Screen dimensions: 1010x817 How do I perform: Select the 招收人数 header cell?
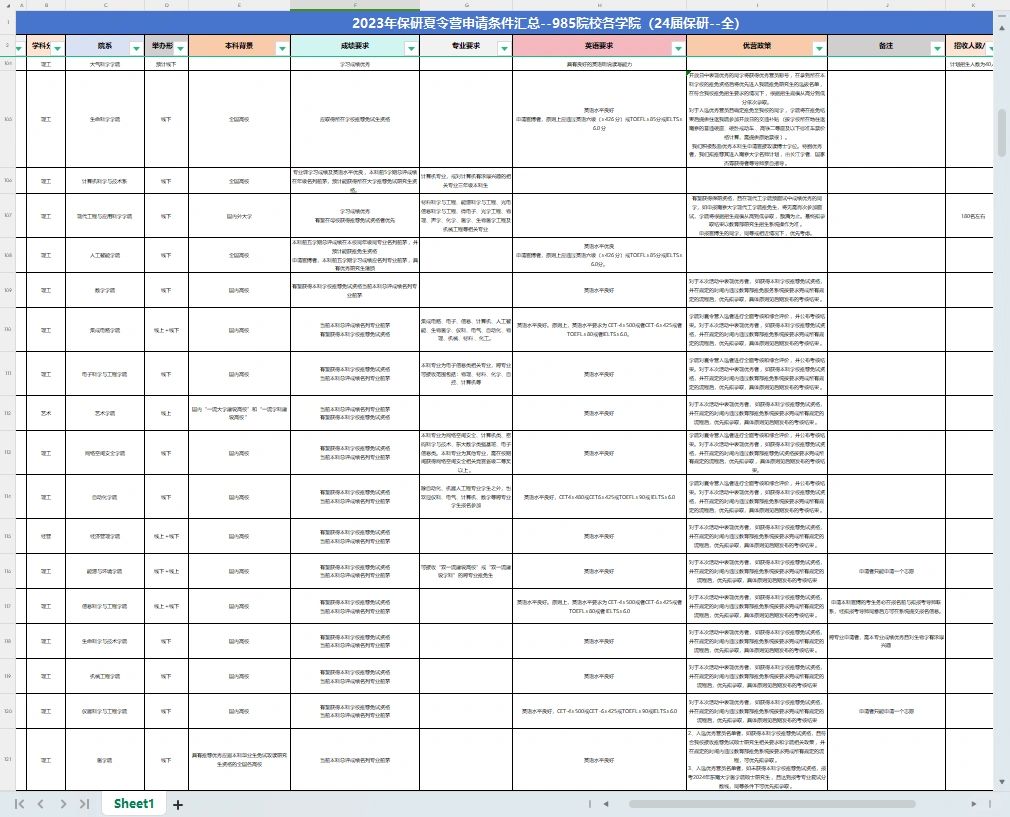pyautogui.click(x=969, y=46)
